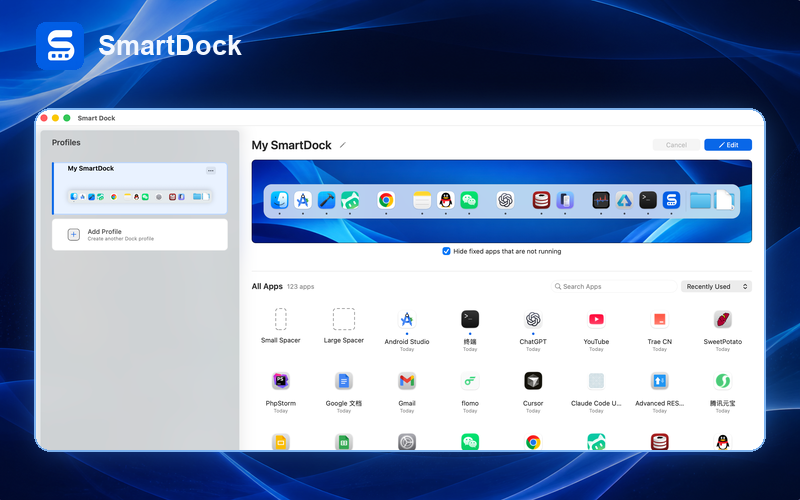Select Google 文档 in All Apps grid
Screen dimensions: 800x500
pyautogui.click(x=344, y=392)
